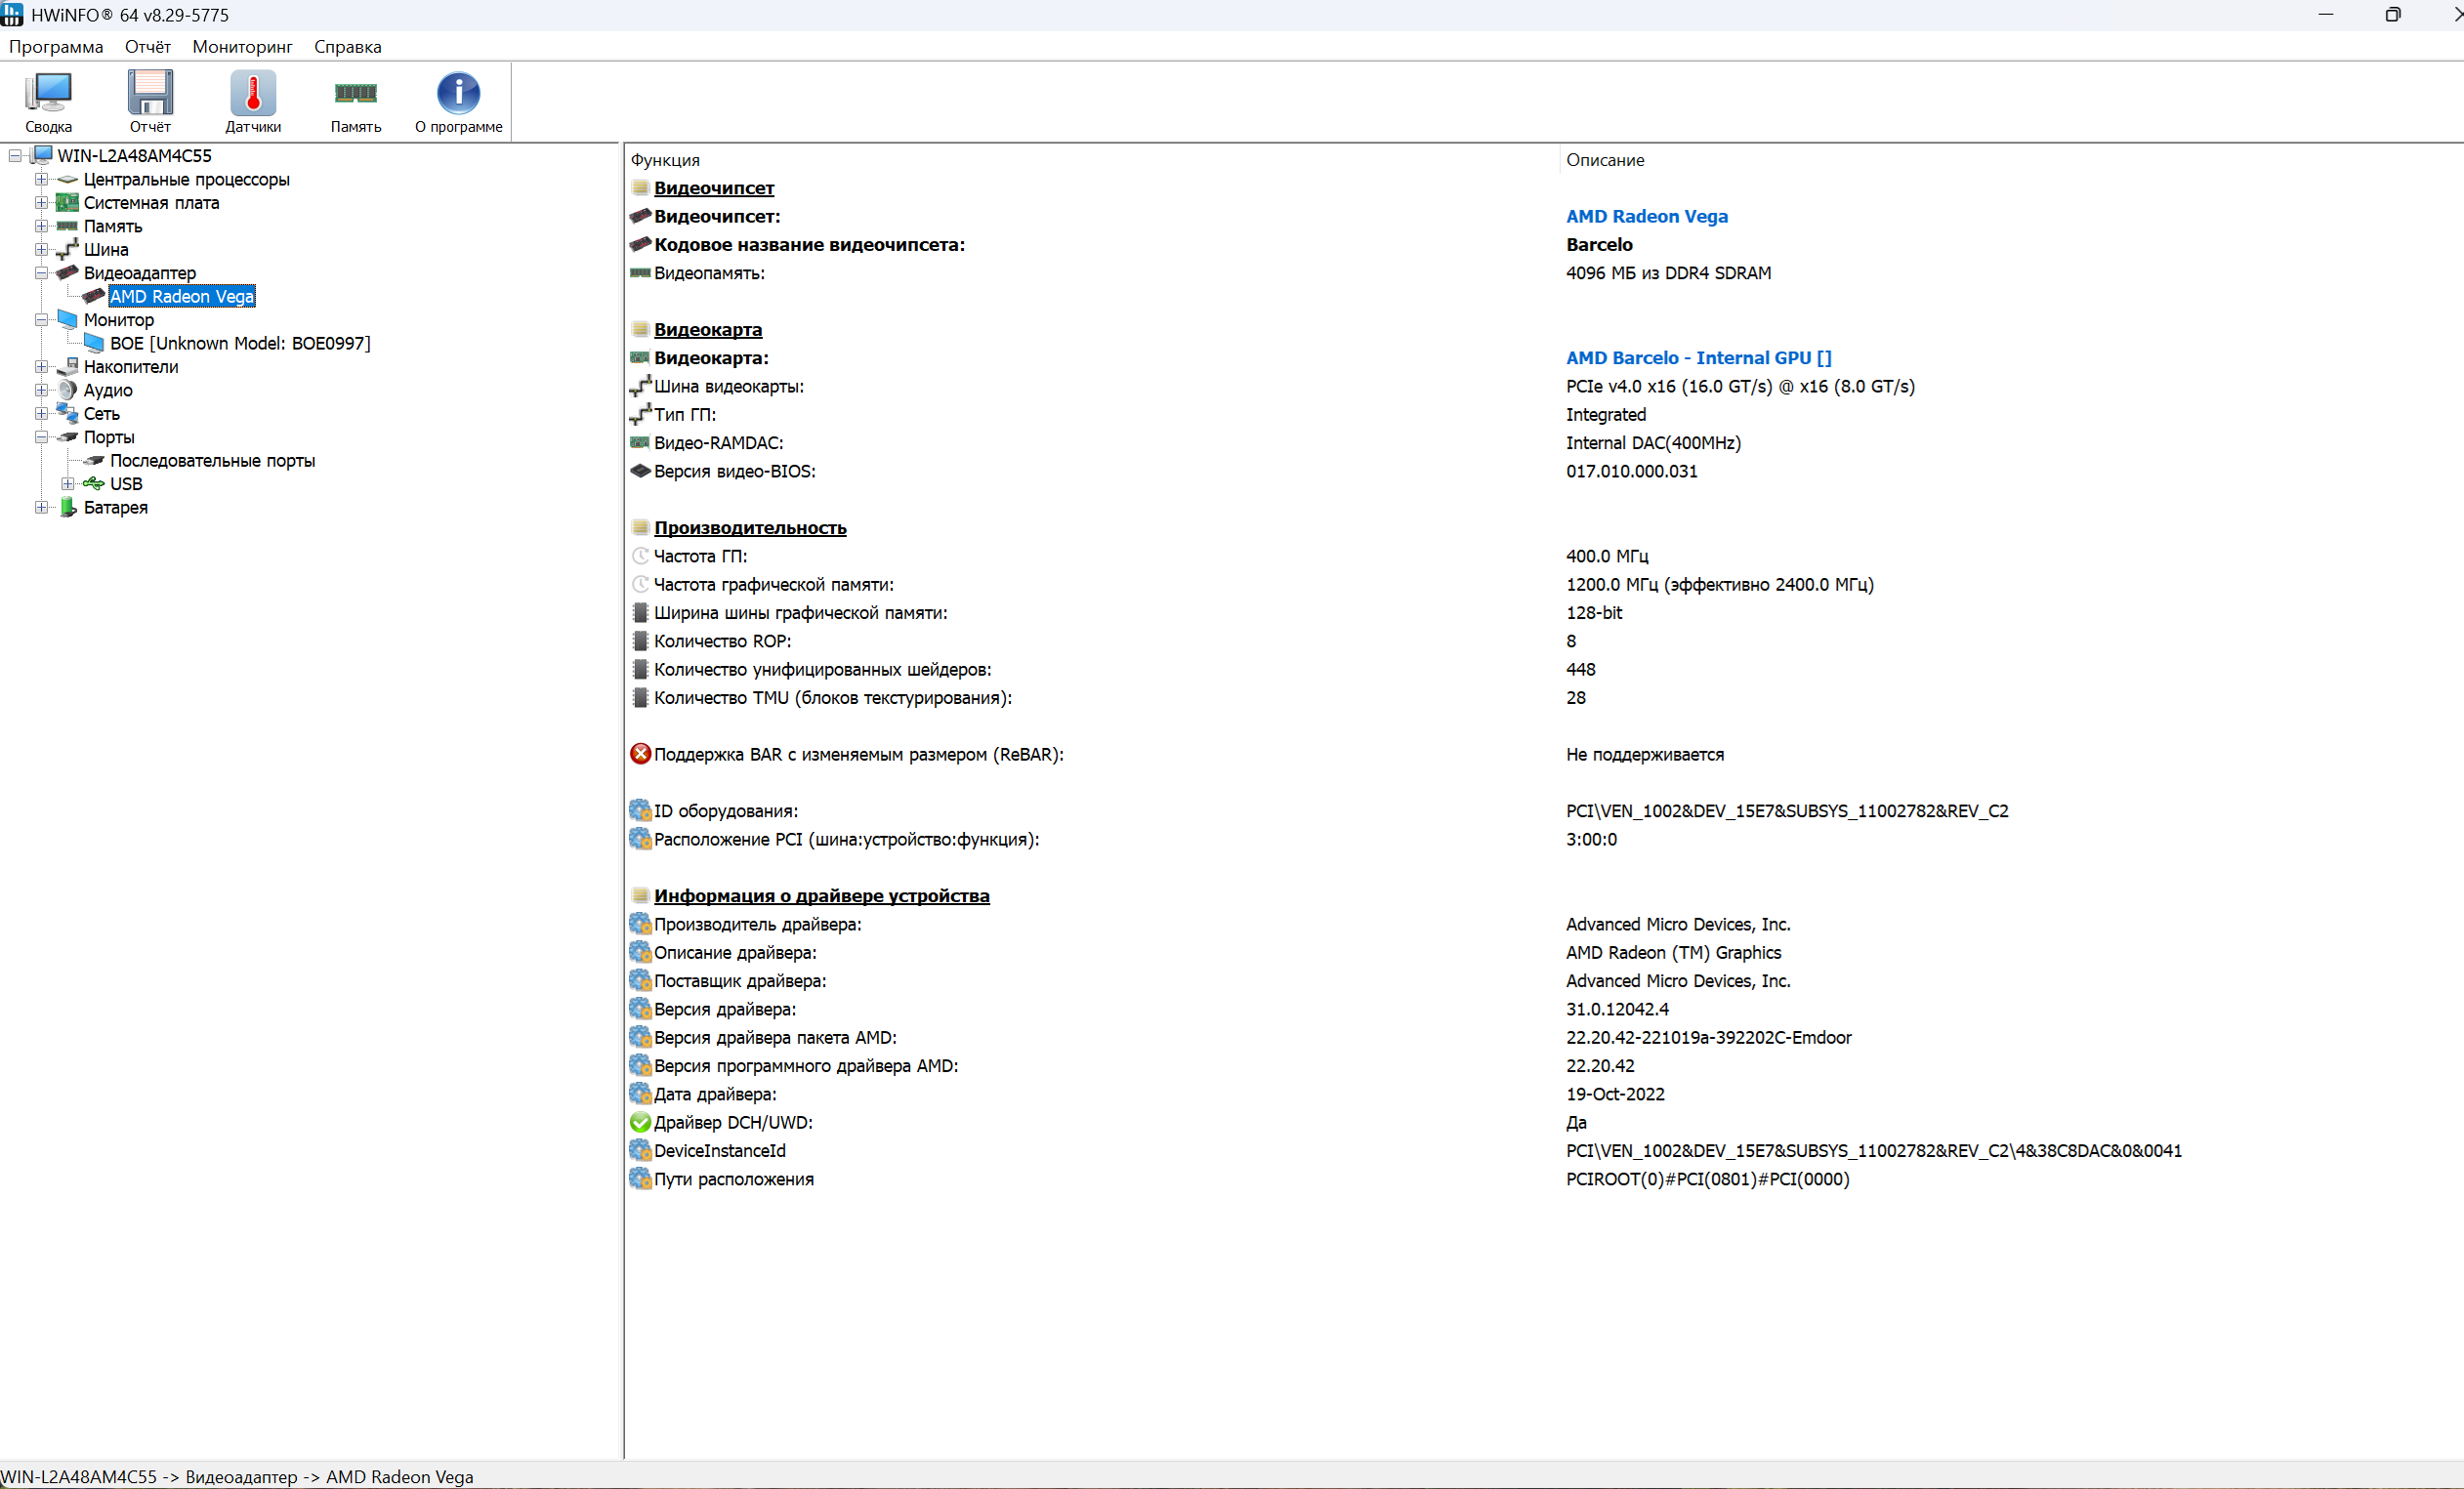This screenshot has width=2464, height=1489.
Task: Click the Аудио speaker tree icon
Action: coord(68,390)
